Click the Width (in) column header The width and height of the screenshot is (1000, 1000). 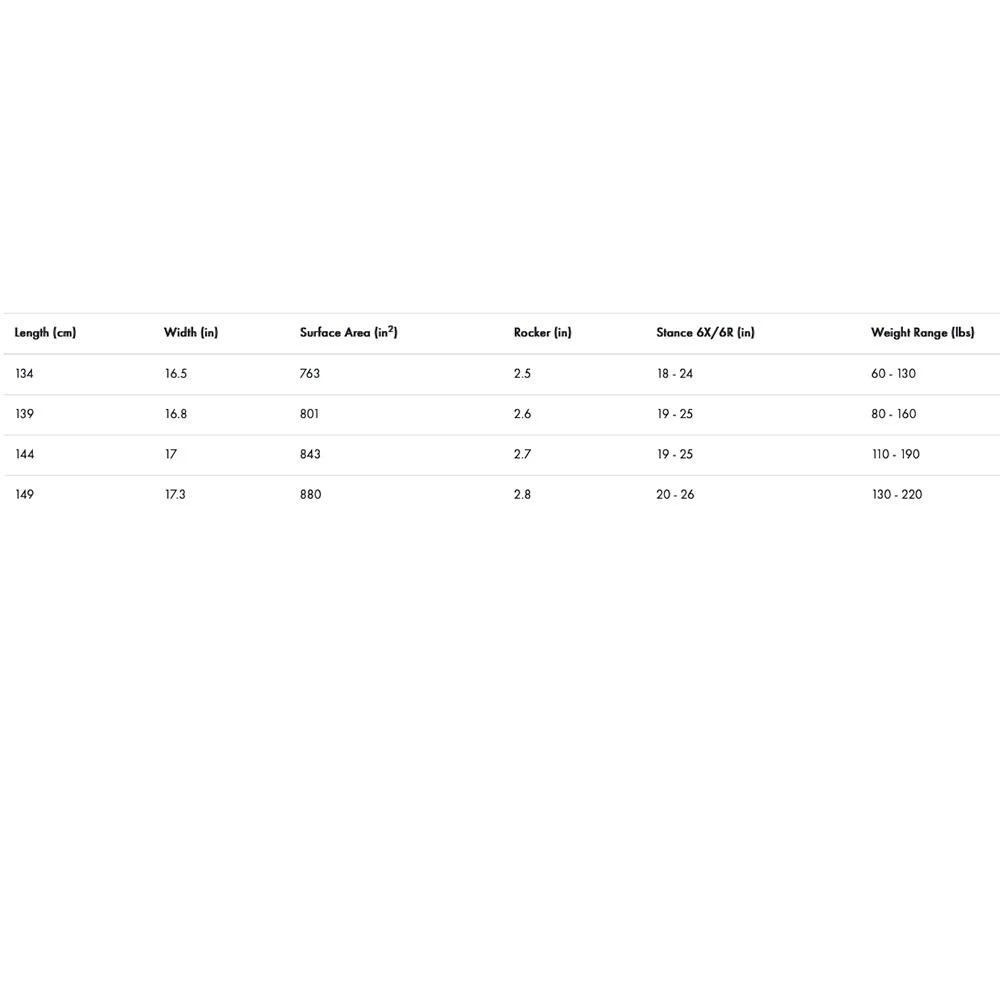[190, 333]
